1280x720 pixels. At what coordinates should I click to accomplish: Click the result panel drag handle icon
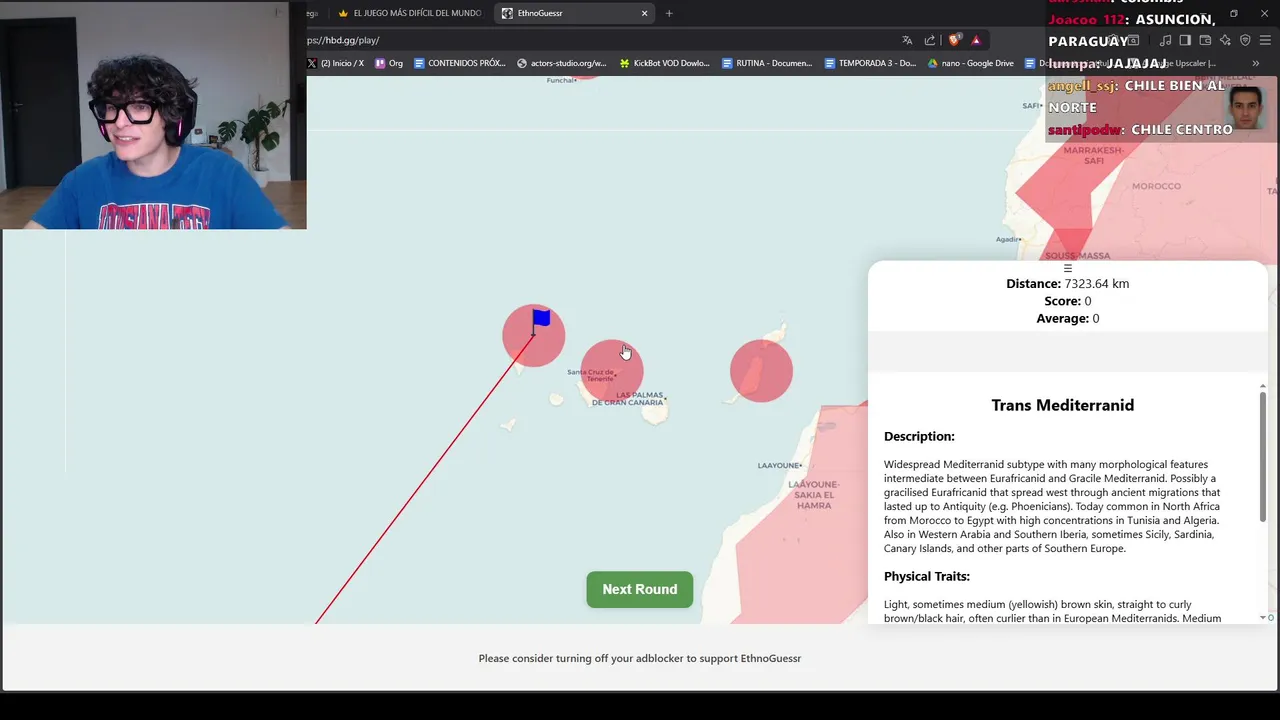(1067, 268)
